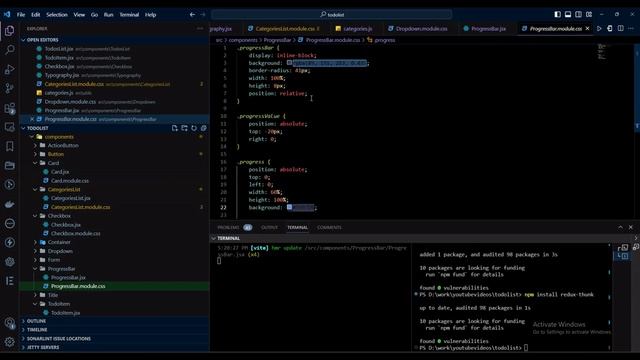Screen dimensions: 640x360
Task: Switch to the OUTPUT panel tab
Action: pos(269,227)
